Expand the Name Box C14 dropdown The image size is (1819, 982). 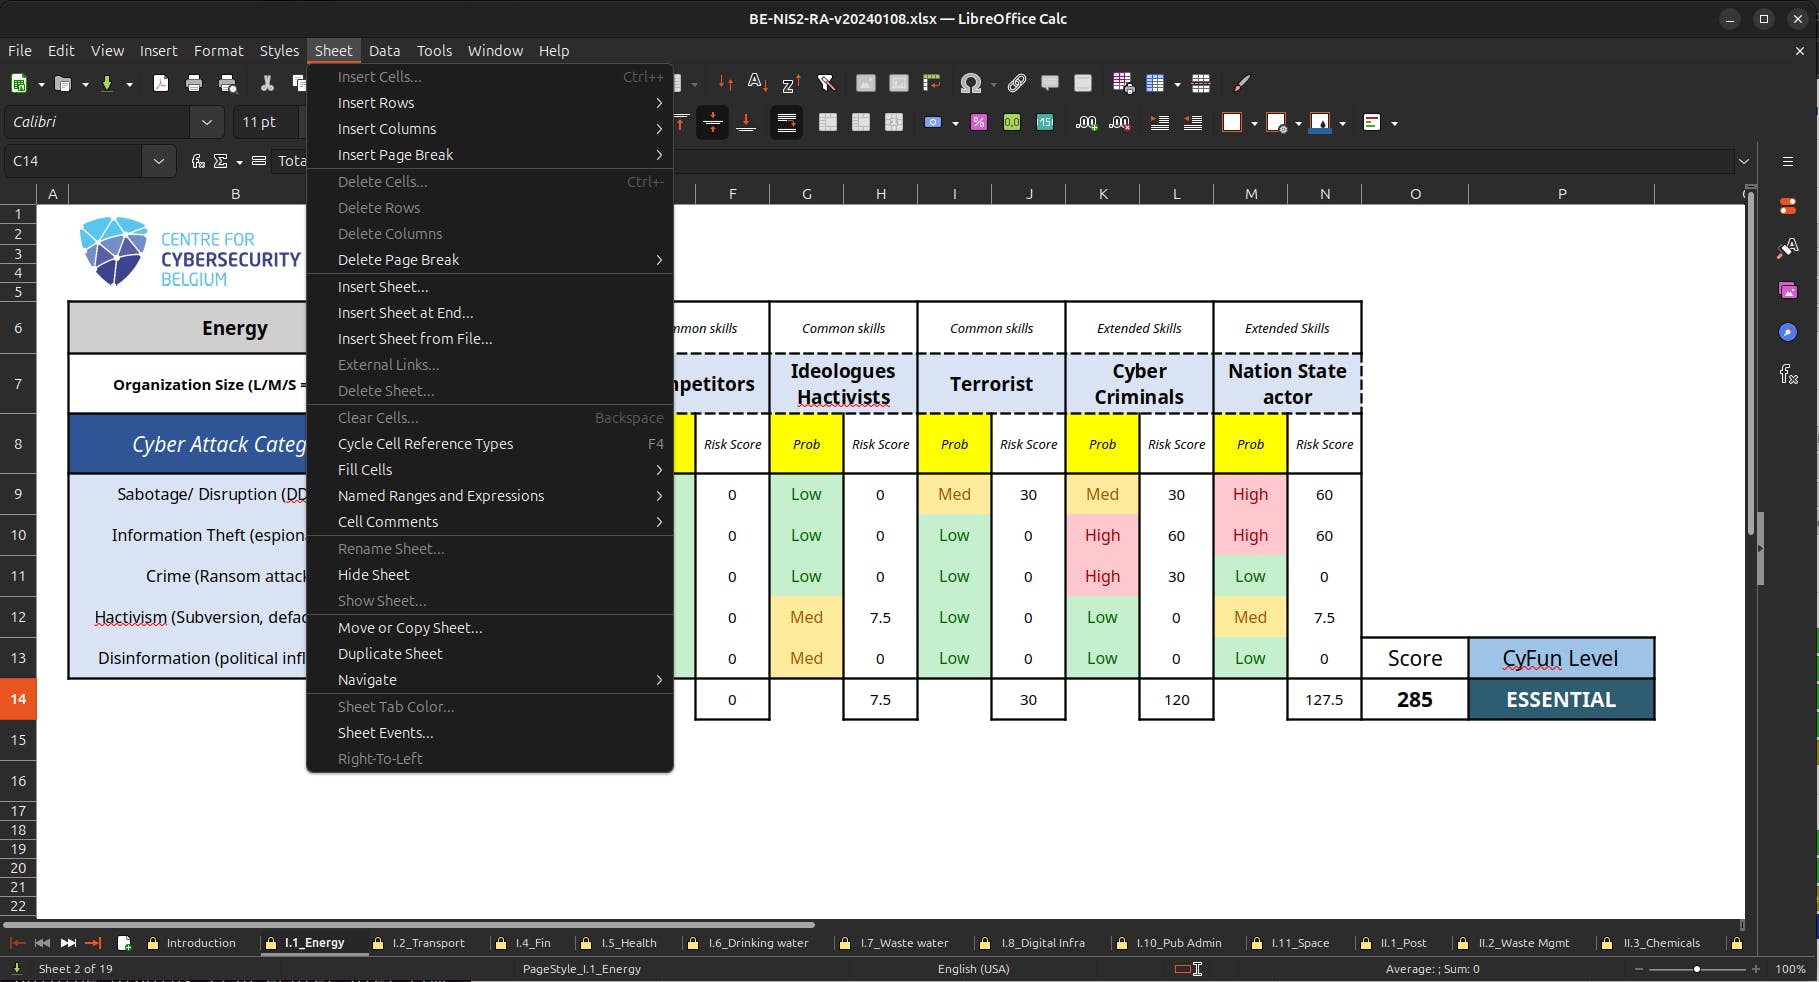158,161
